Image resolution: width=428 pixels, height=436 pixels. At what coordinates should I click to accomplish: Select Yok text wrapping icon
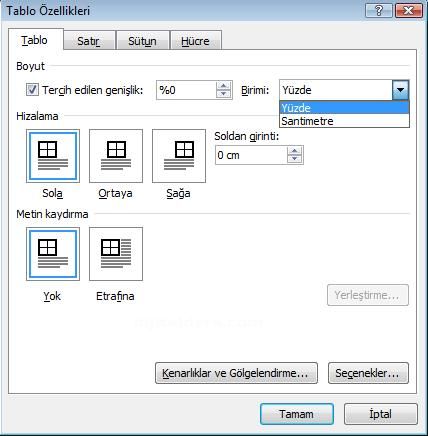click(x=53, y=254)
